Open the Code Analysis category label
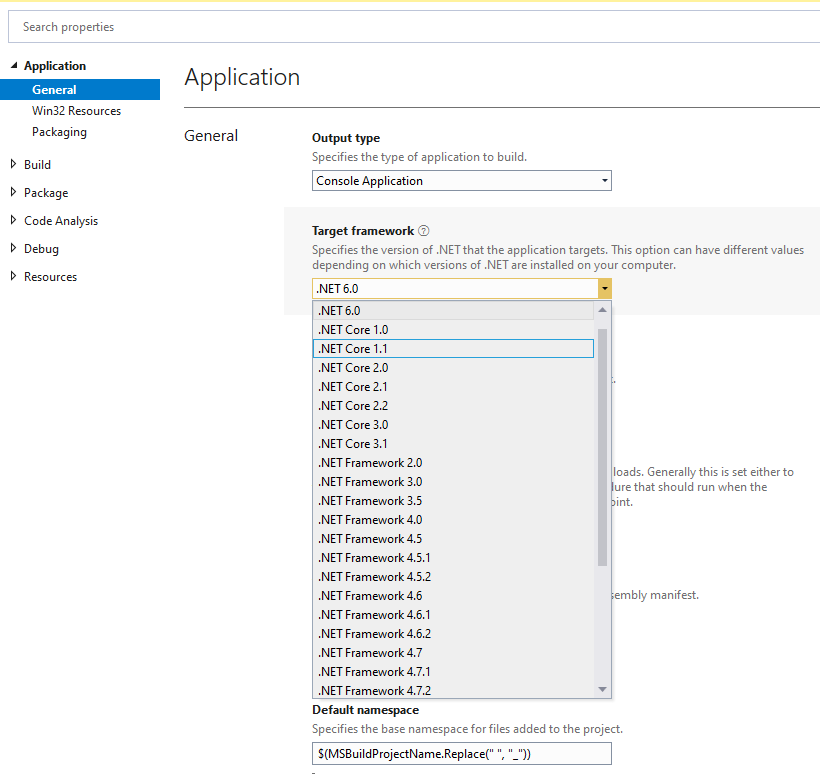The height and width of the screenshot is (774, 820). [x=61, y=221]
